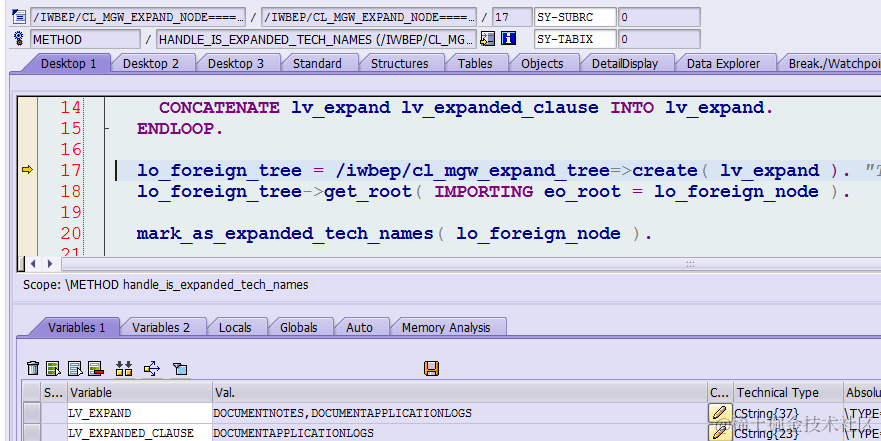Switch to Desktop 3 tab

236,63
